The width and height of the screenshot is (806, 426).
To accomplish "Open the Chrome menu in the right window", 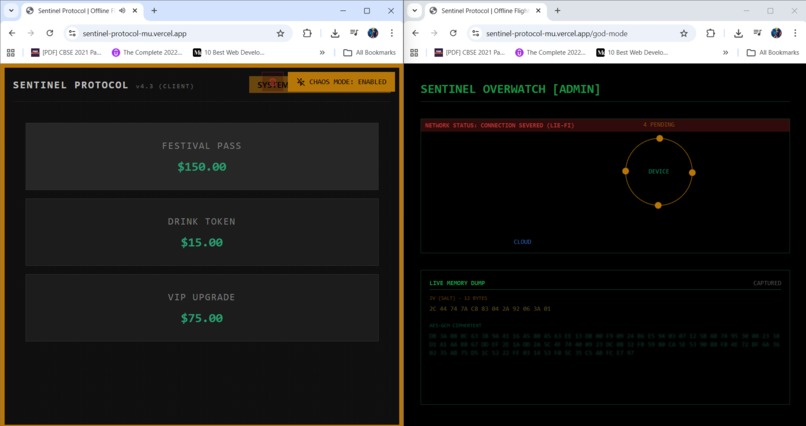I will (795, 33).
